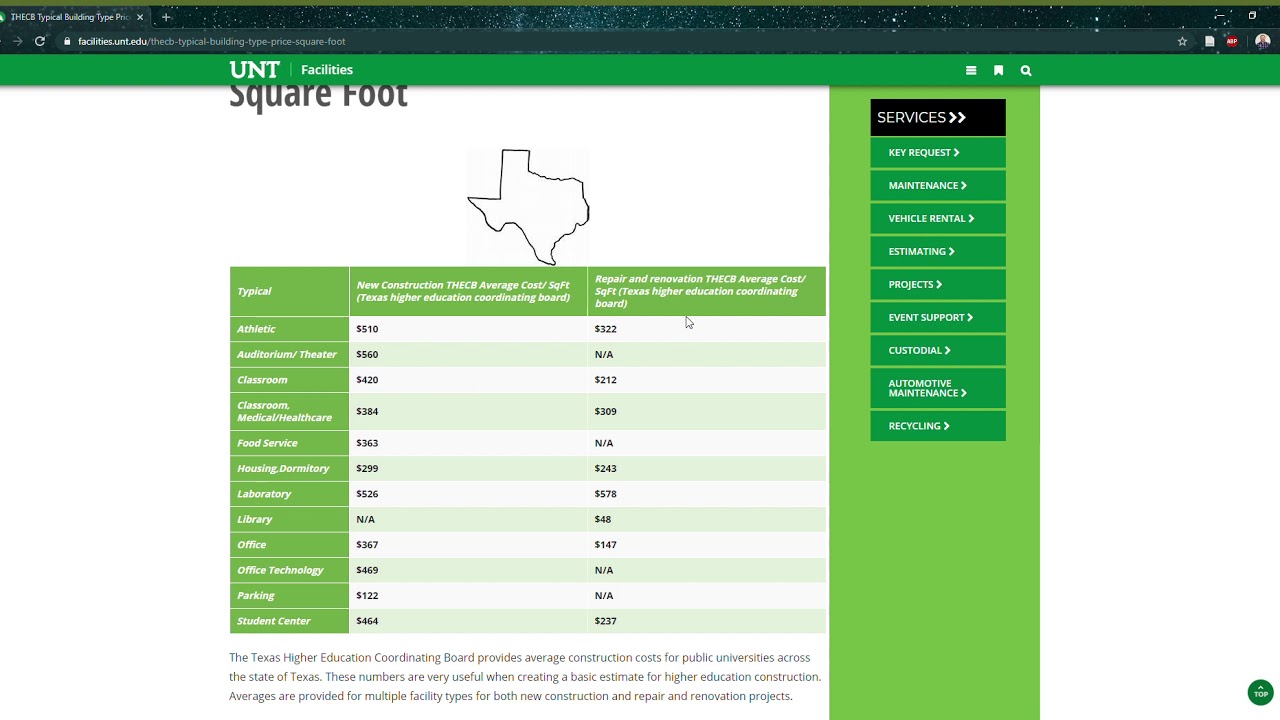Go to ESTIMATING service
This screenshot has width=1280, height=720.
pos(938,251)
